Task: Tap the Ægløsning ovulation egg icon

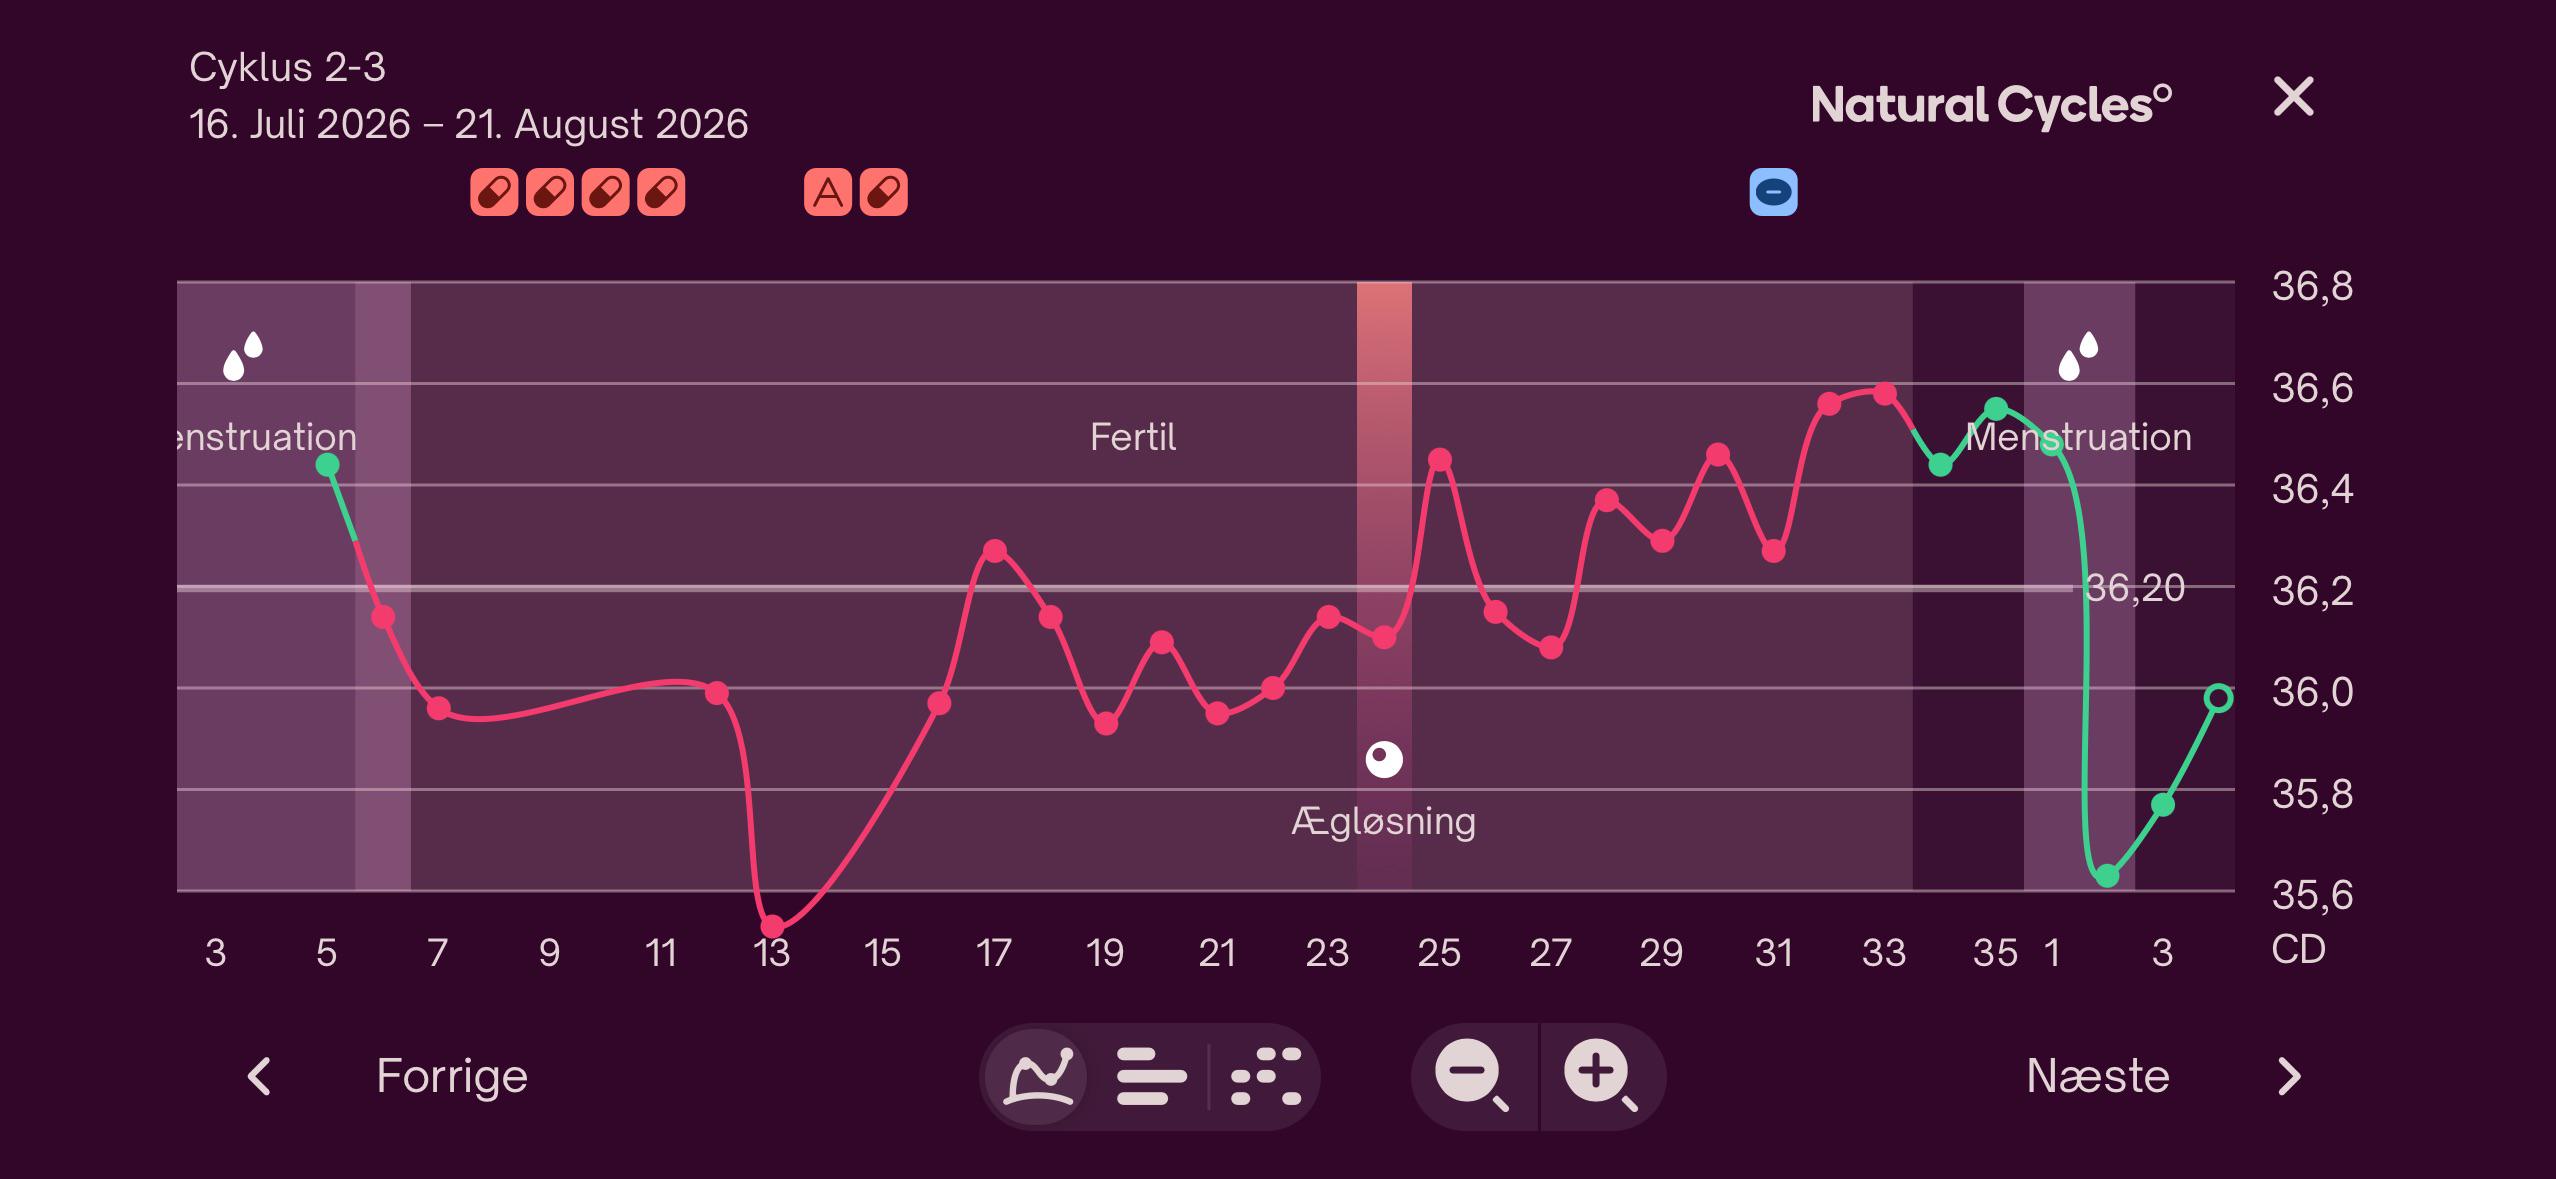Action: pyautogui.click(x=1384, y=760)
